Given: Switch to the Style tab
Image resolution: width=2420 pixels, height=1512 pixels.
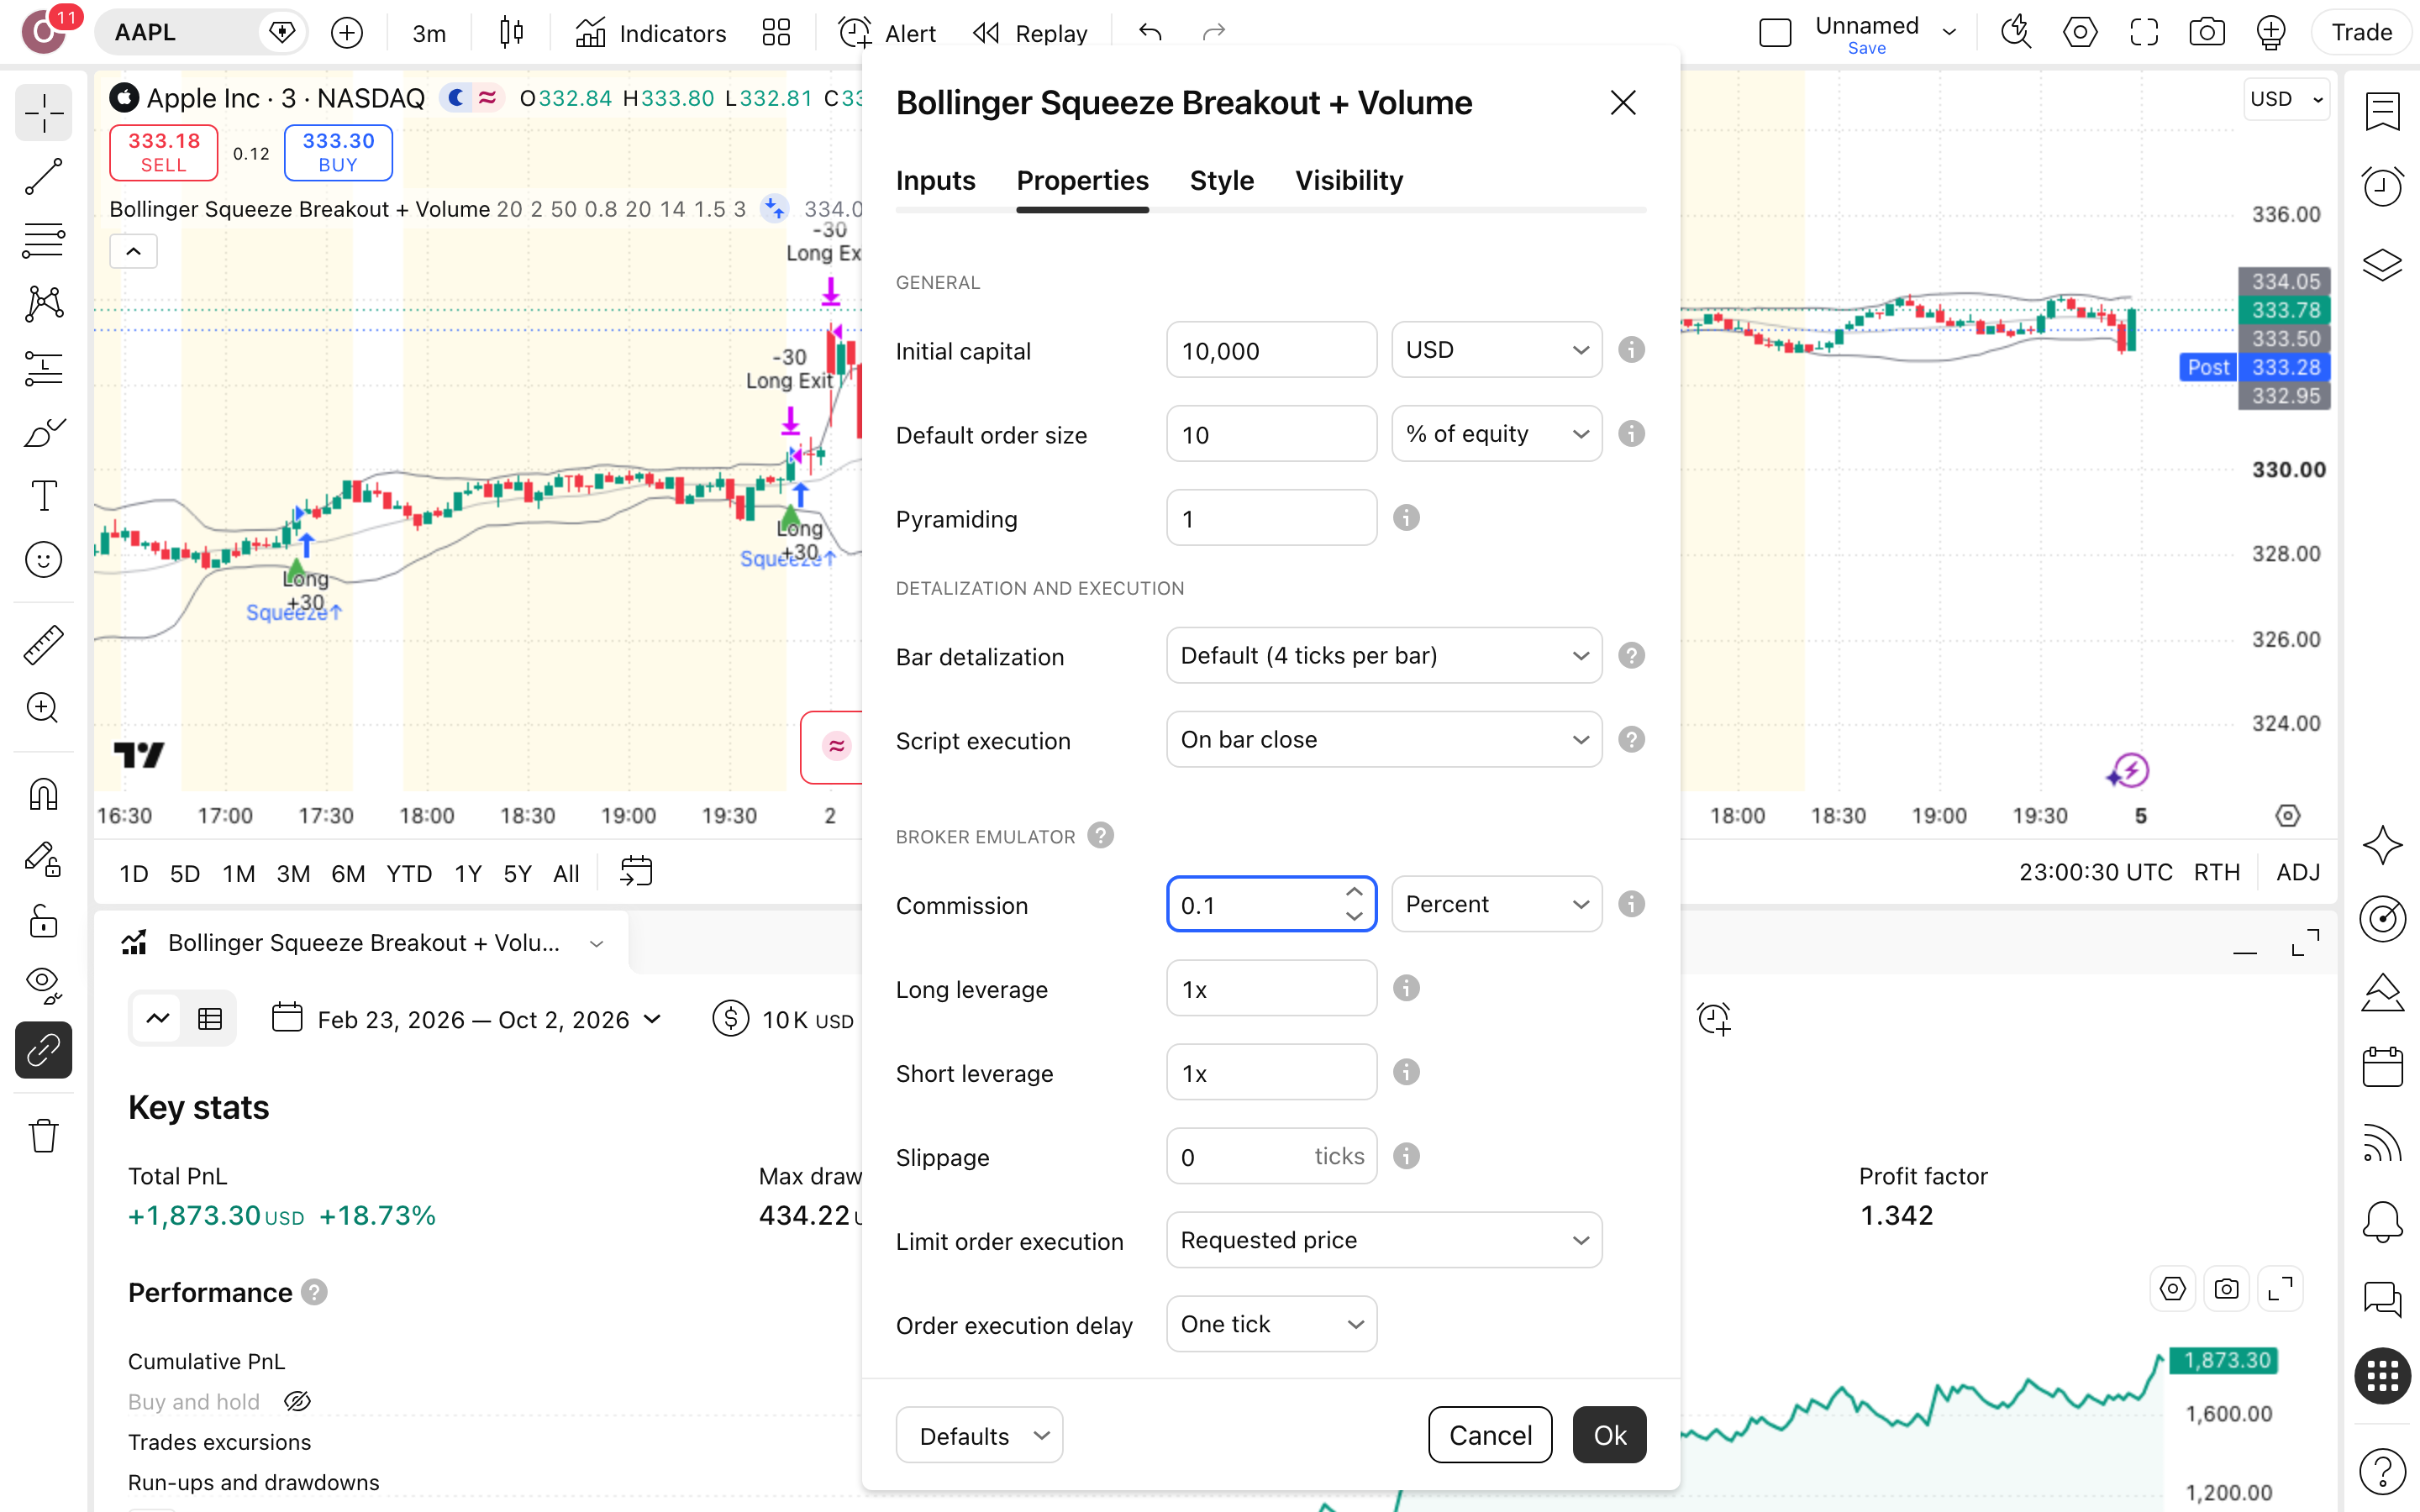Looking at the screenshot, I should tap(1221, 181).
